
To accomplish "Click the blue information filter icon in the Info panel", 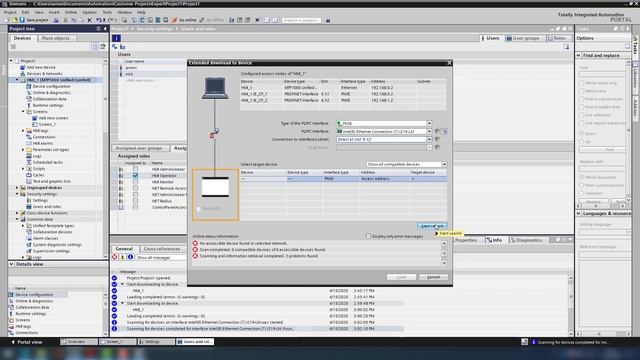I will tap(130, 257).
